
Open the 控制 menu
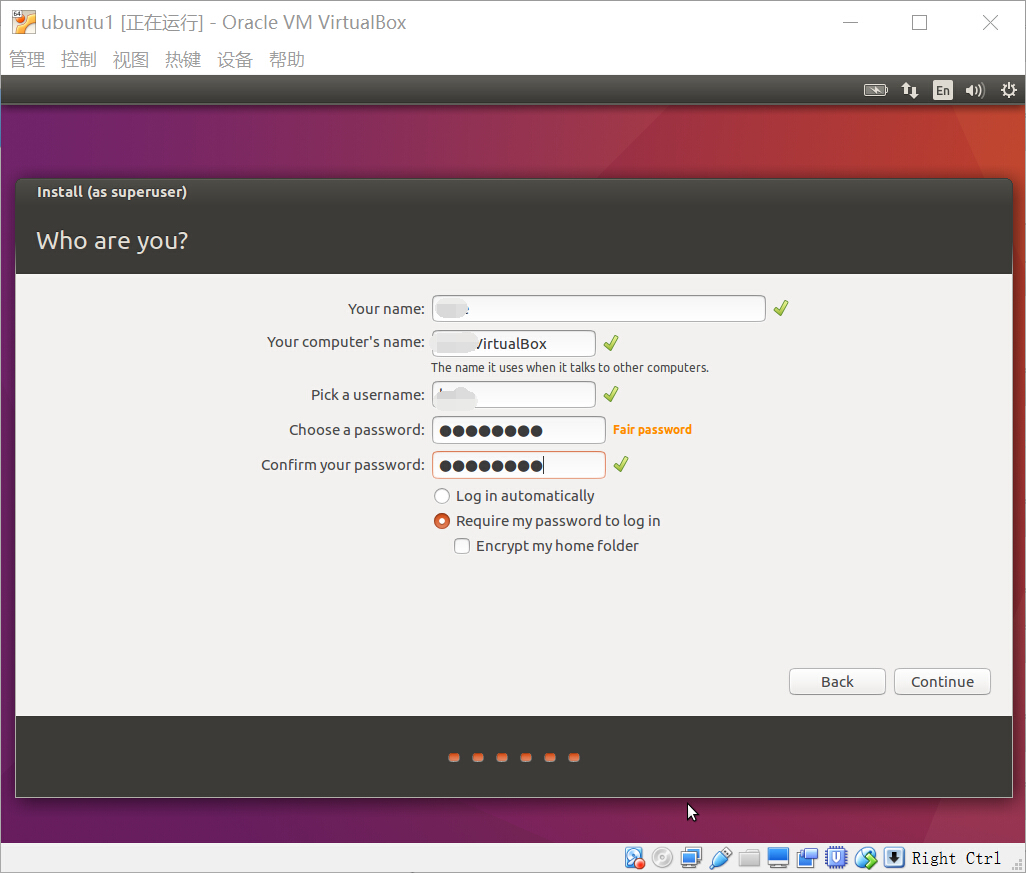pyautogui.click(x=79, y=60)
